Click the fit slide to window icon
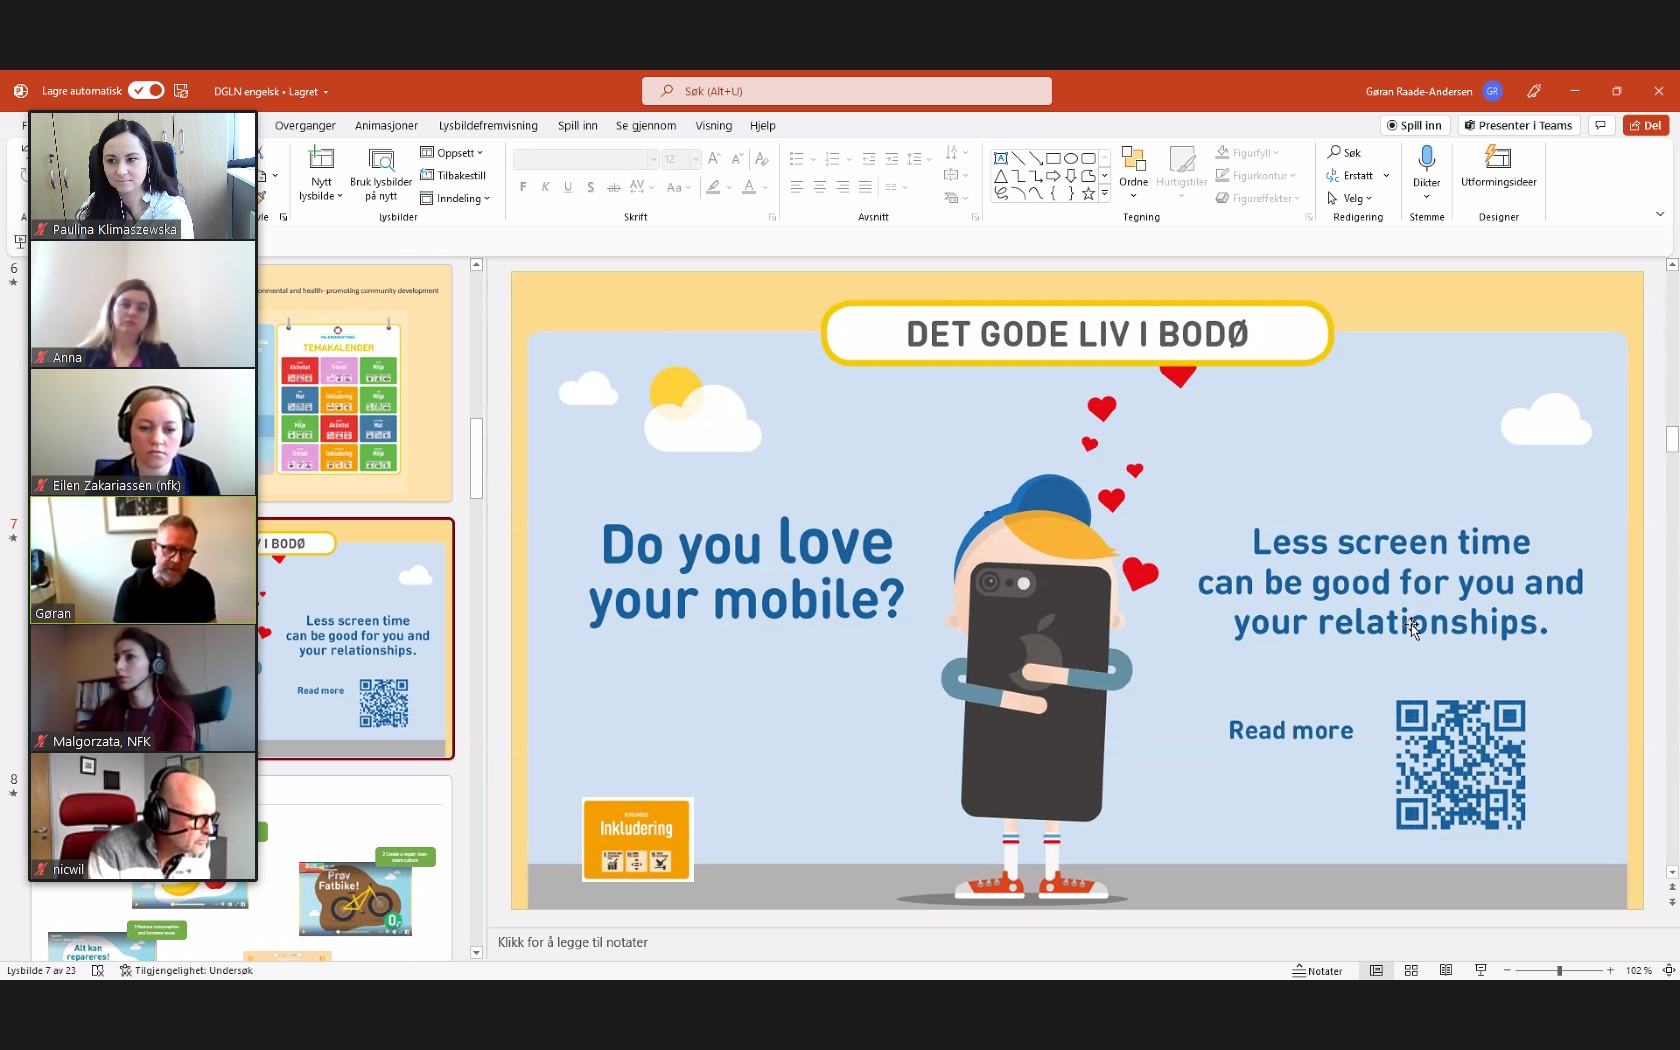Screen dimensions: 1680x1050 (x=1668, y=970)
